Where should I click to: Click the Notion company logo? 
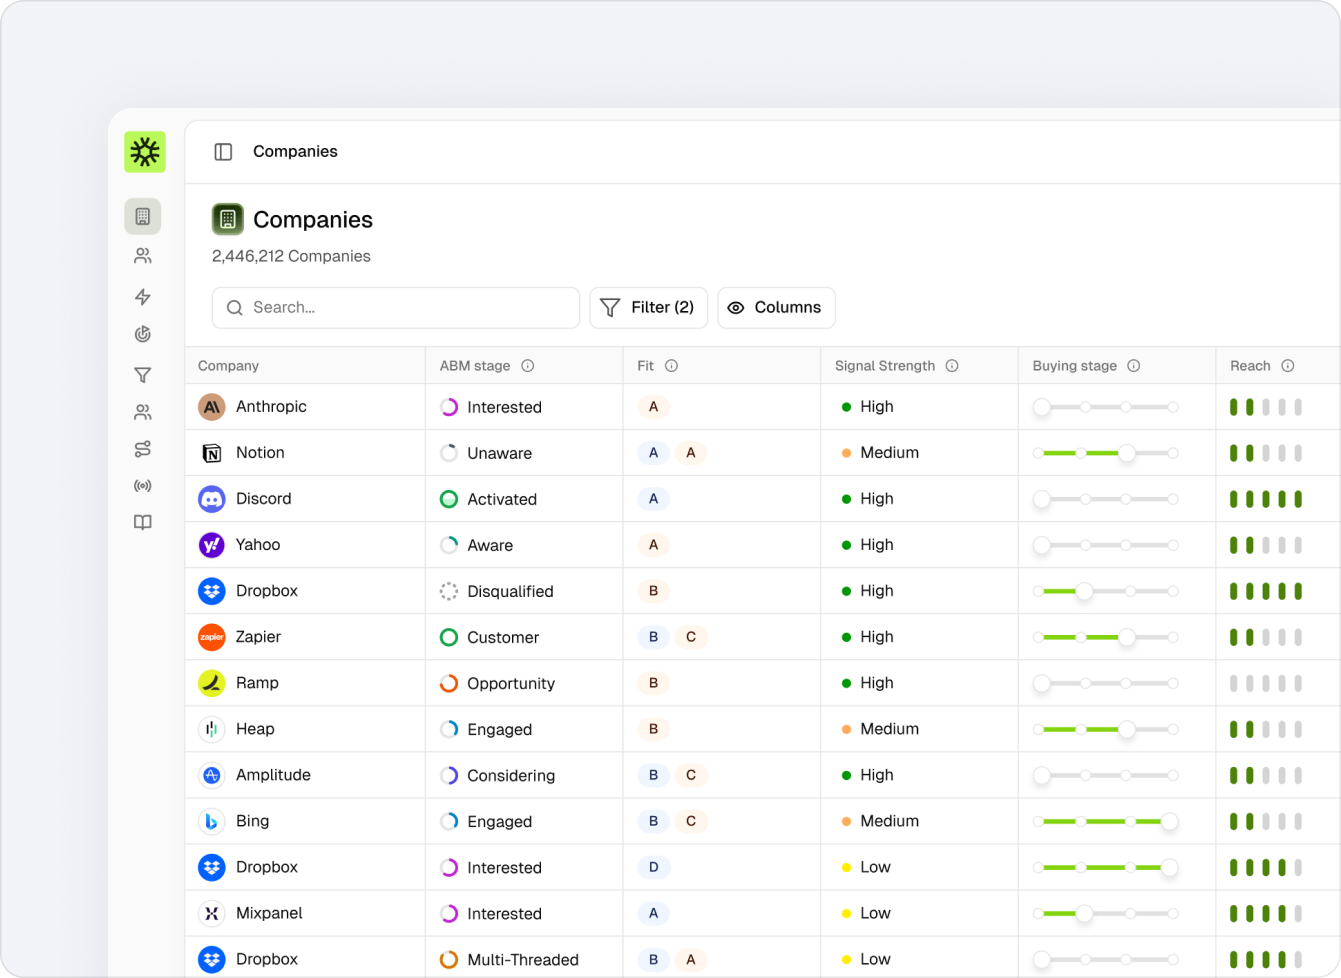point(212,453)
